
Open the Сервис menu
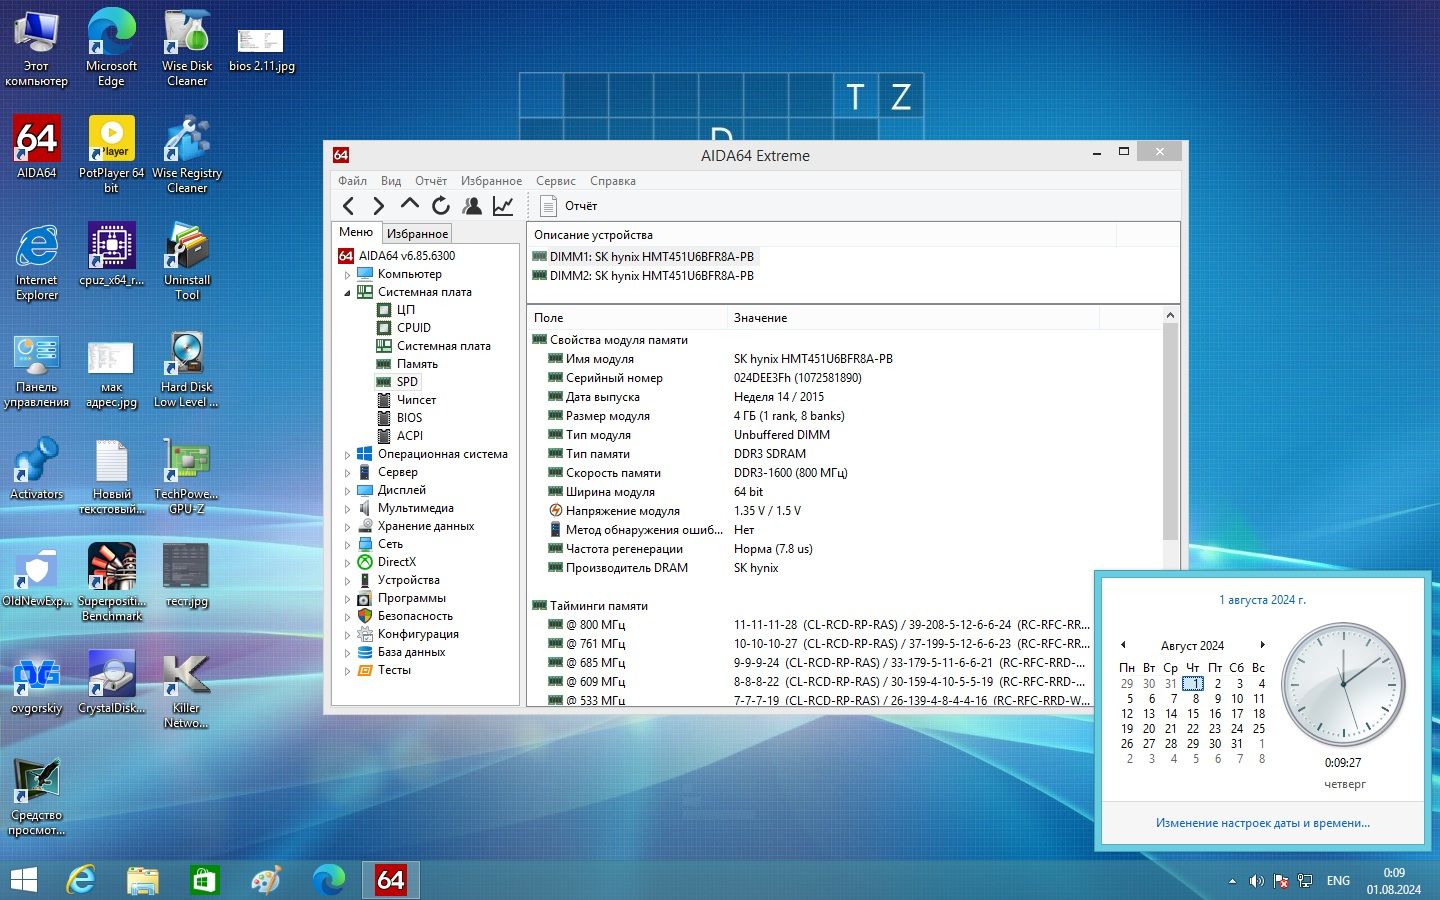click(555, 181)
